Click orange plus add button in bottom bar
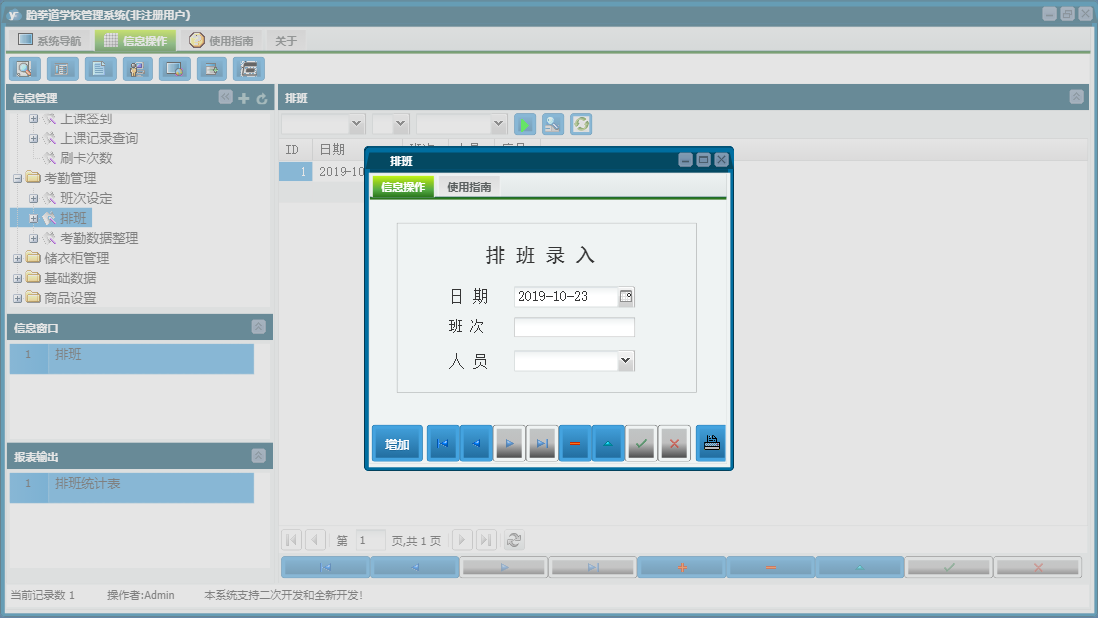Viewport: 1098px width, 618px height. click(681, 567)
